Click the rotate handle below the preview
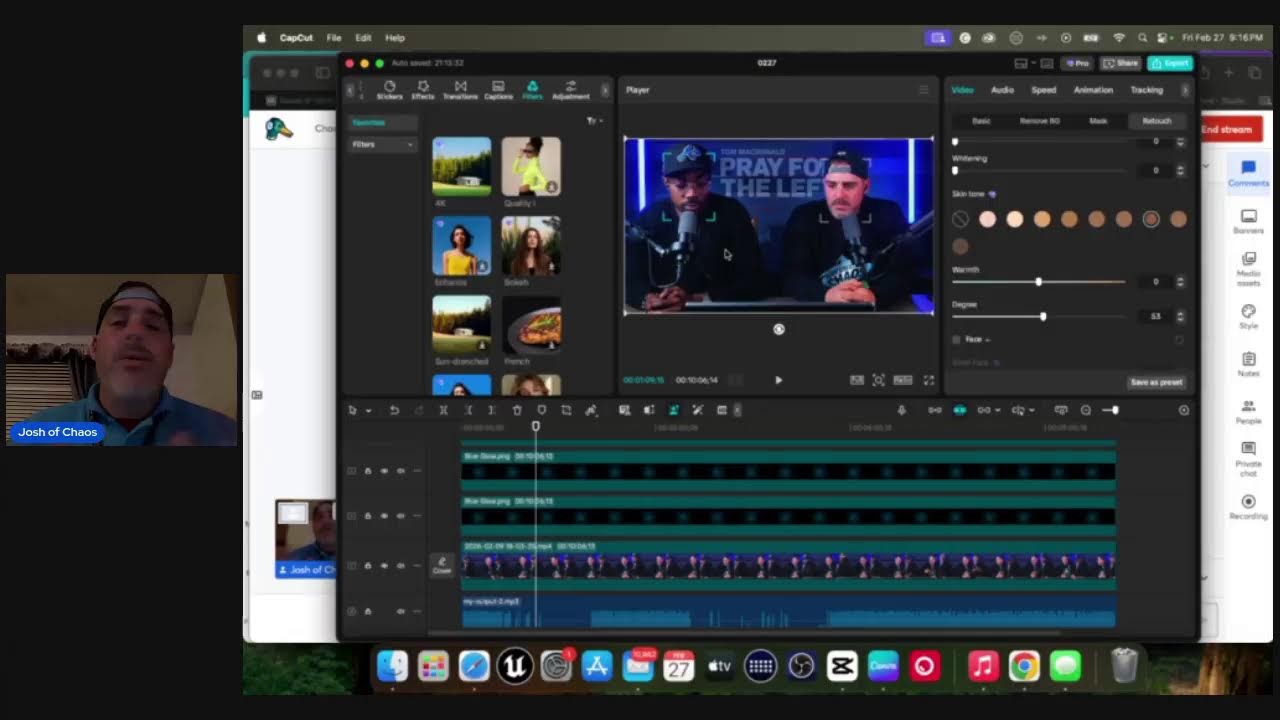Image resolution: width=1280 pixels, height=720 pixels. (x=779, y=329)
